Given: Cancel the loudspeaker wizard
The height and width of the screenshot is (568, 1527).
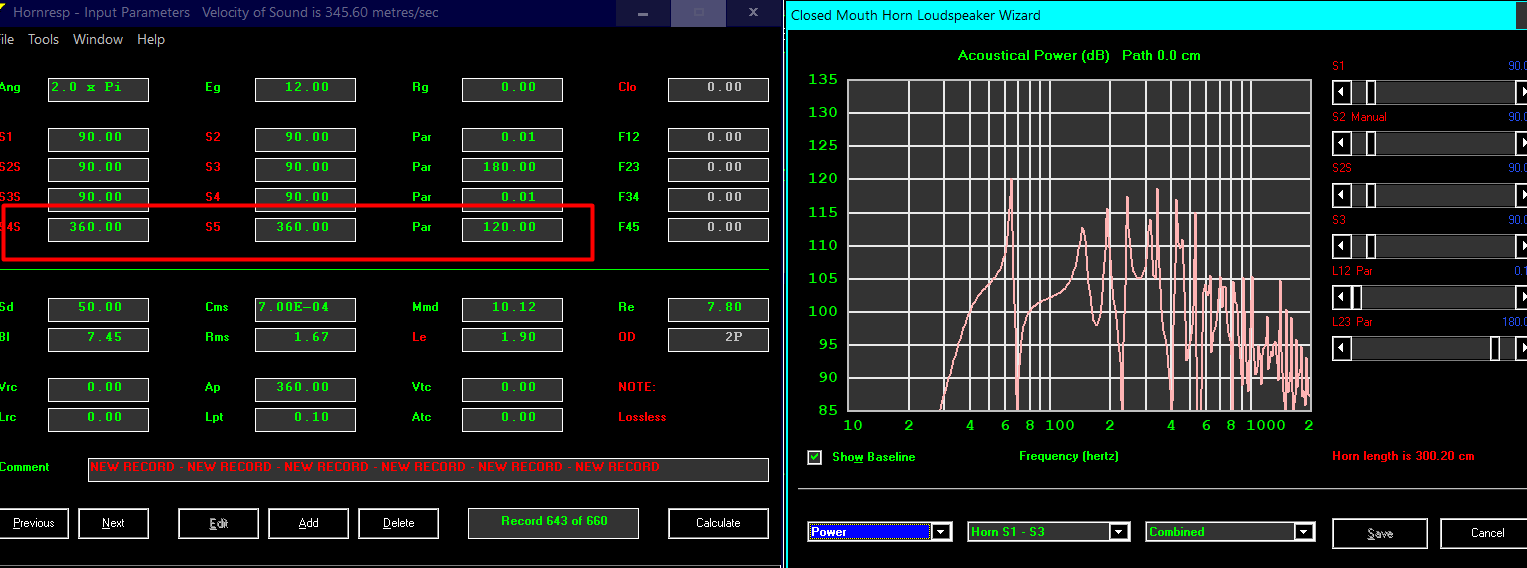Looking at the screenshot, I should pos(1484,533).
